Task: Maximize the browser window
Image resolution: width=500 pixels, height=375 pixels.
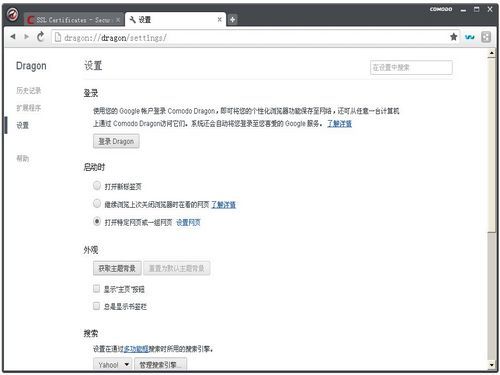Action: (477, 9)
